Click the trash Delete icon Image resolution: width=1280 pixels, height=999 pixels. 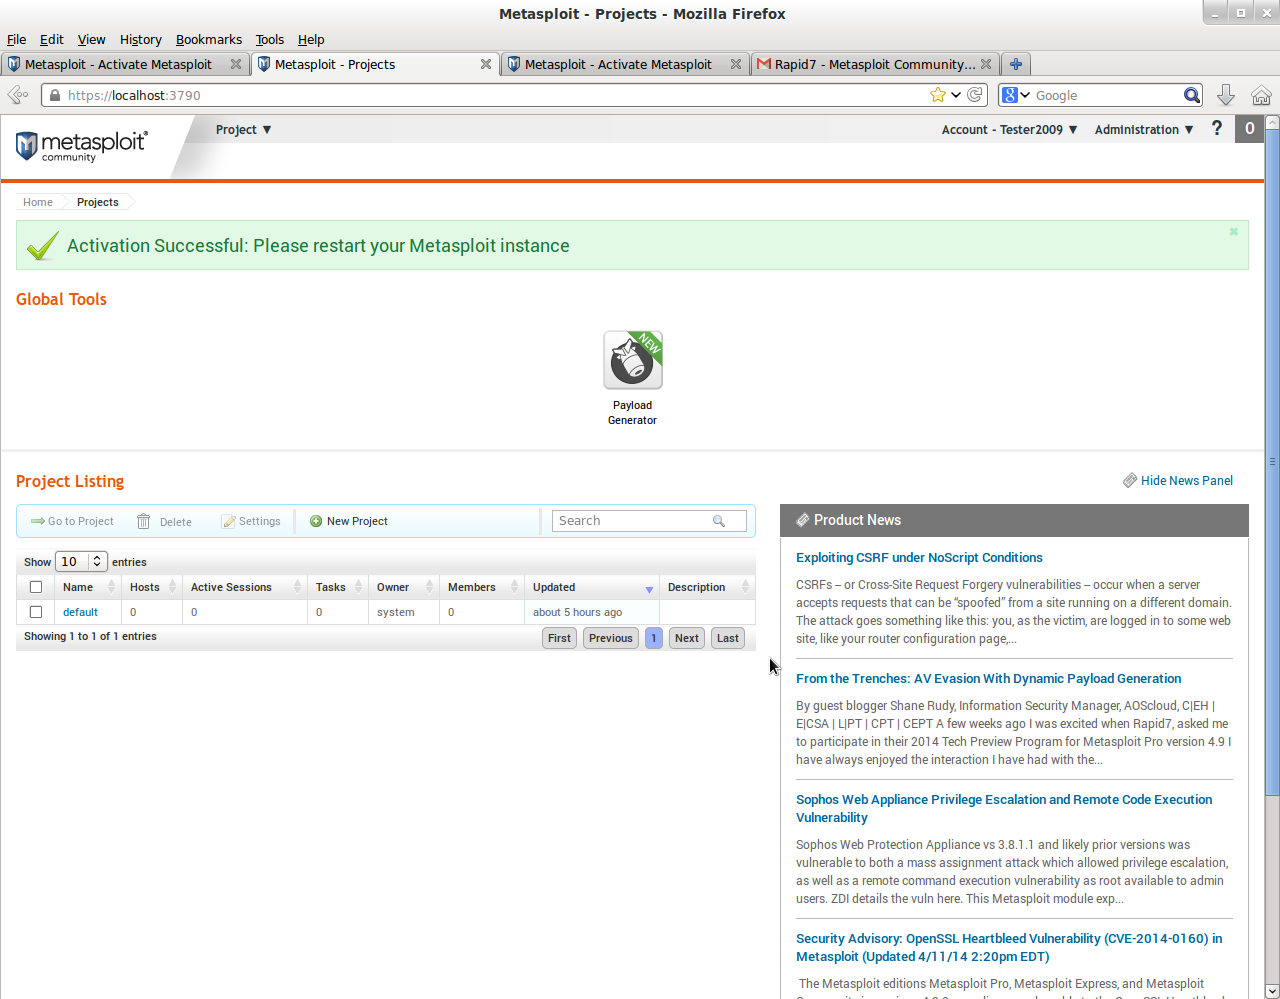point(144,521)
